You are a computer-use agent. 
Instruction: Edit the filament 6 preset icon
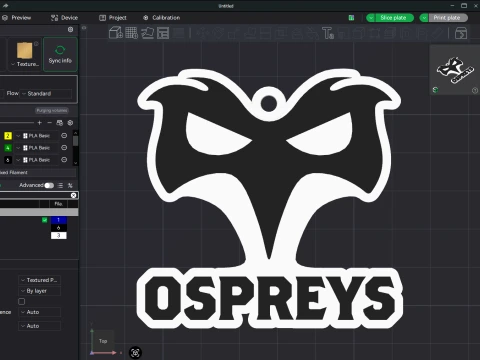(x=64, y=160)
